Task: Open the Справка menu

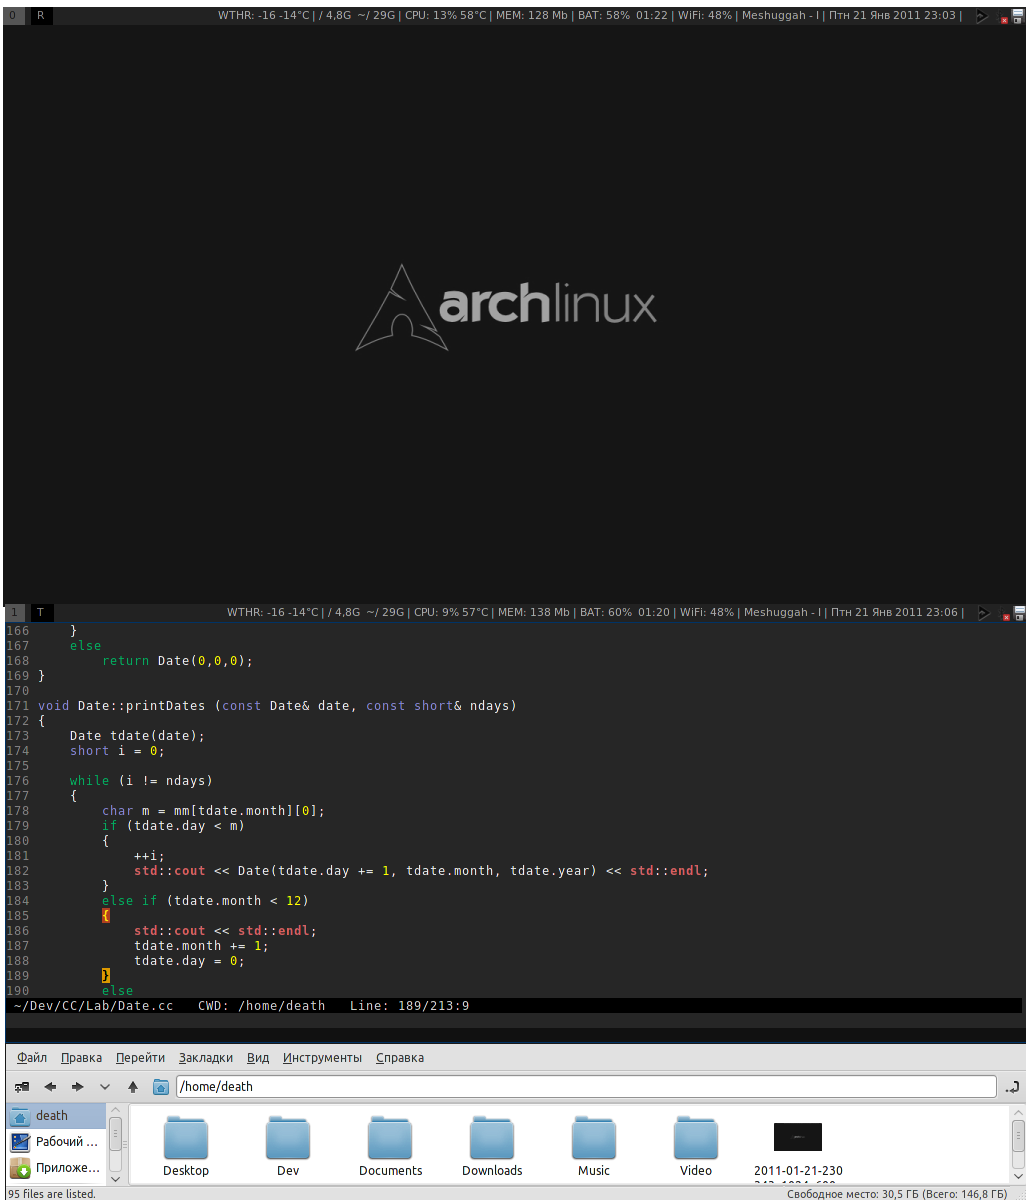Action: point(400,1057)
